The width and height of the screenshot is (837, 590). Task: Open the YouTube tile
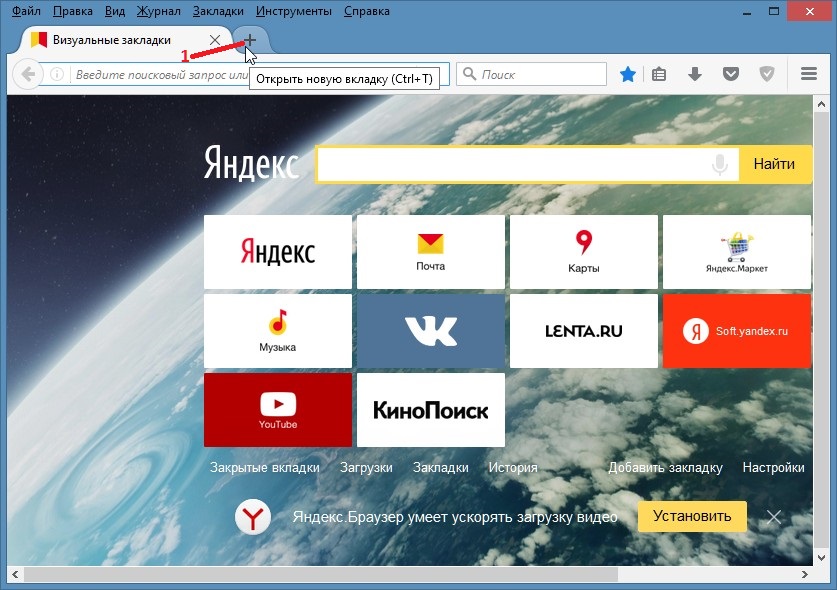[x=278, y=410]
